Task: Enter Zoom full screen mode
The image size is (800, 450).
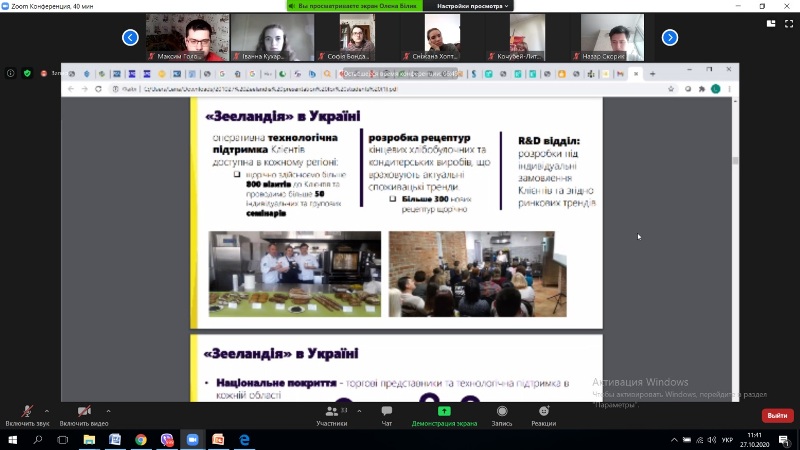Action: pyautogui.click(x=789, y=23)
